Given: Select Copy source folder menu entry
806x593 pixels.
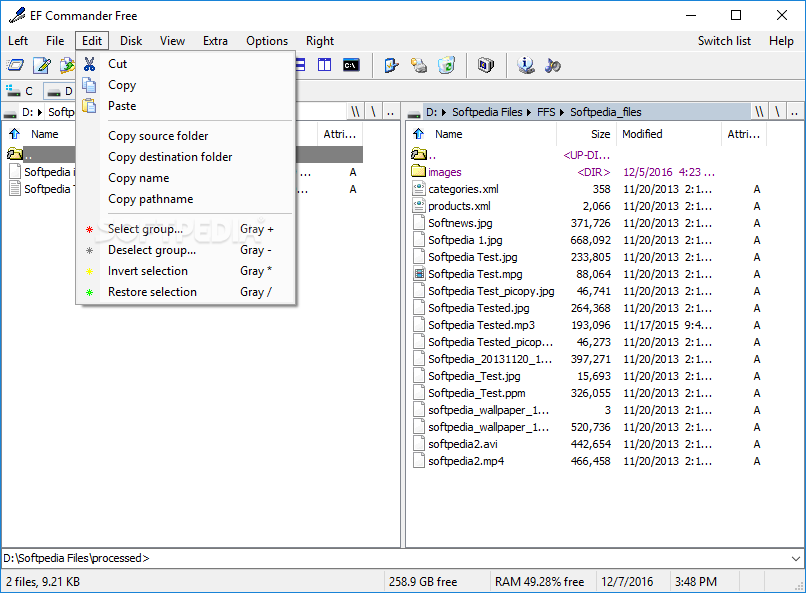Looking at the screenshot, I should coord(186,136).
